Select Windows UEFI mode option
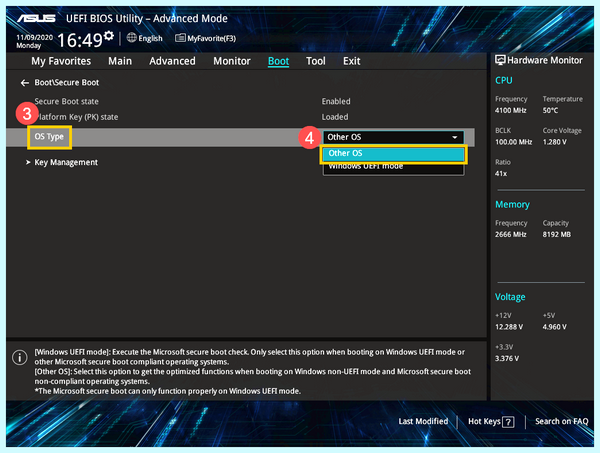The height and width of the screenshot is (453, 600). tap(394, 167)
